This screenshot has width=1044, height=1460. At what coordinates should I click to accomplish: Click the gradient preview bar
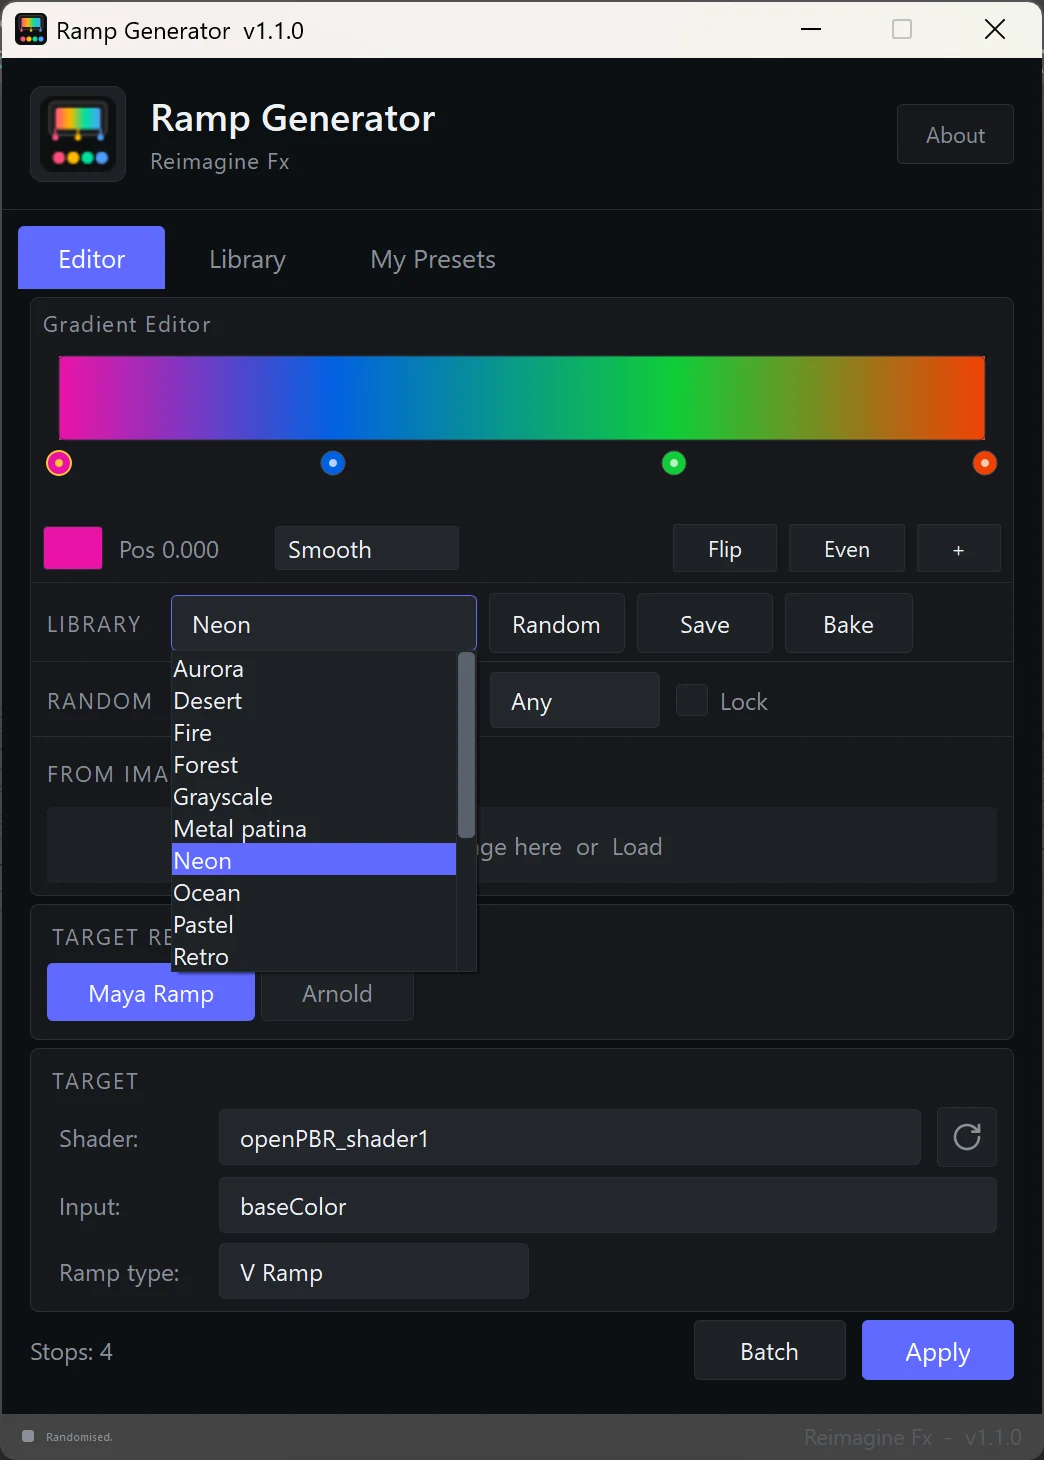[x=522, y=398]
